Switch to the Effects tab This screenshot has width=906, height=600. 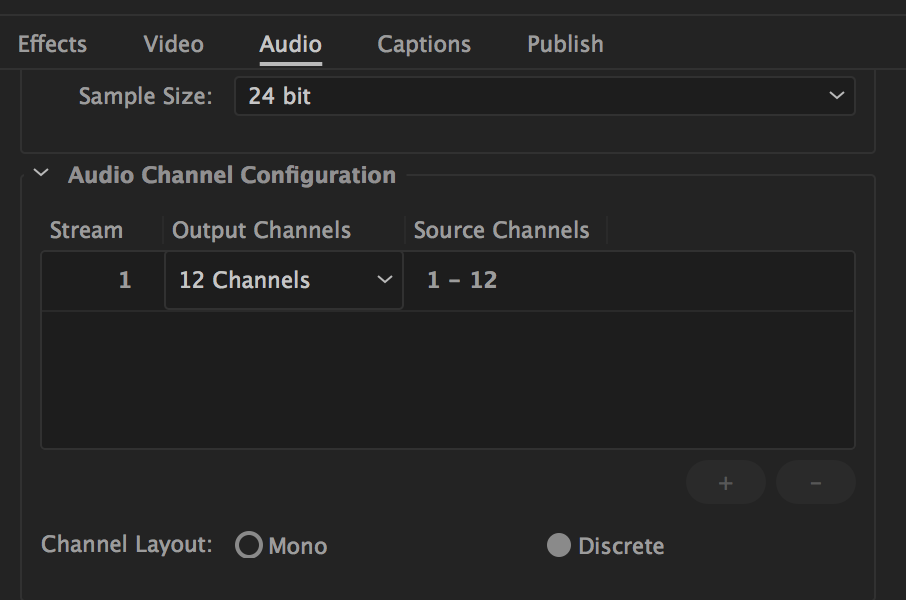pyautogui.click(x=52, y=44)
